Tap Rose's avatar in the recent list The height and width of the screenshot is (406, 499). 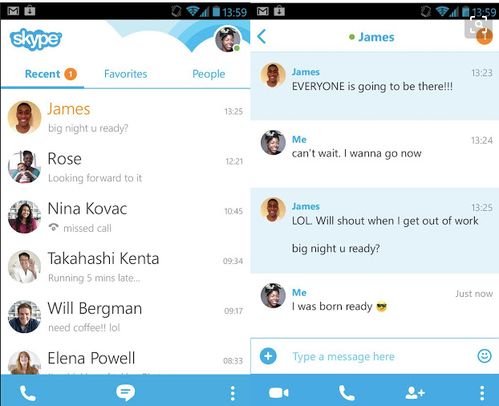(x=24, y=167)
